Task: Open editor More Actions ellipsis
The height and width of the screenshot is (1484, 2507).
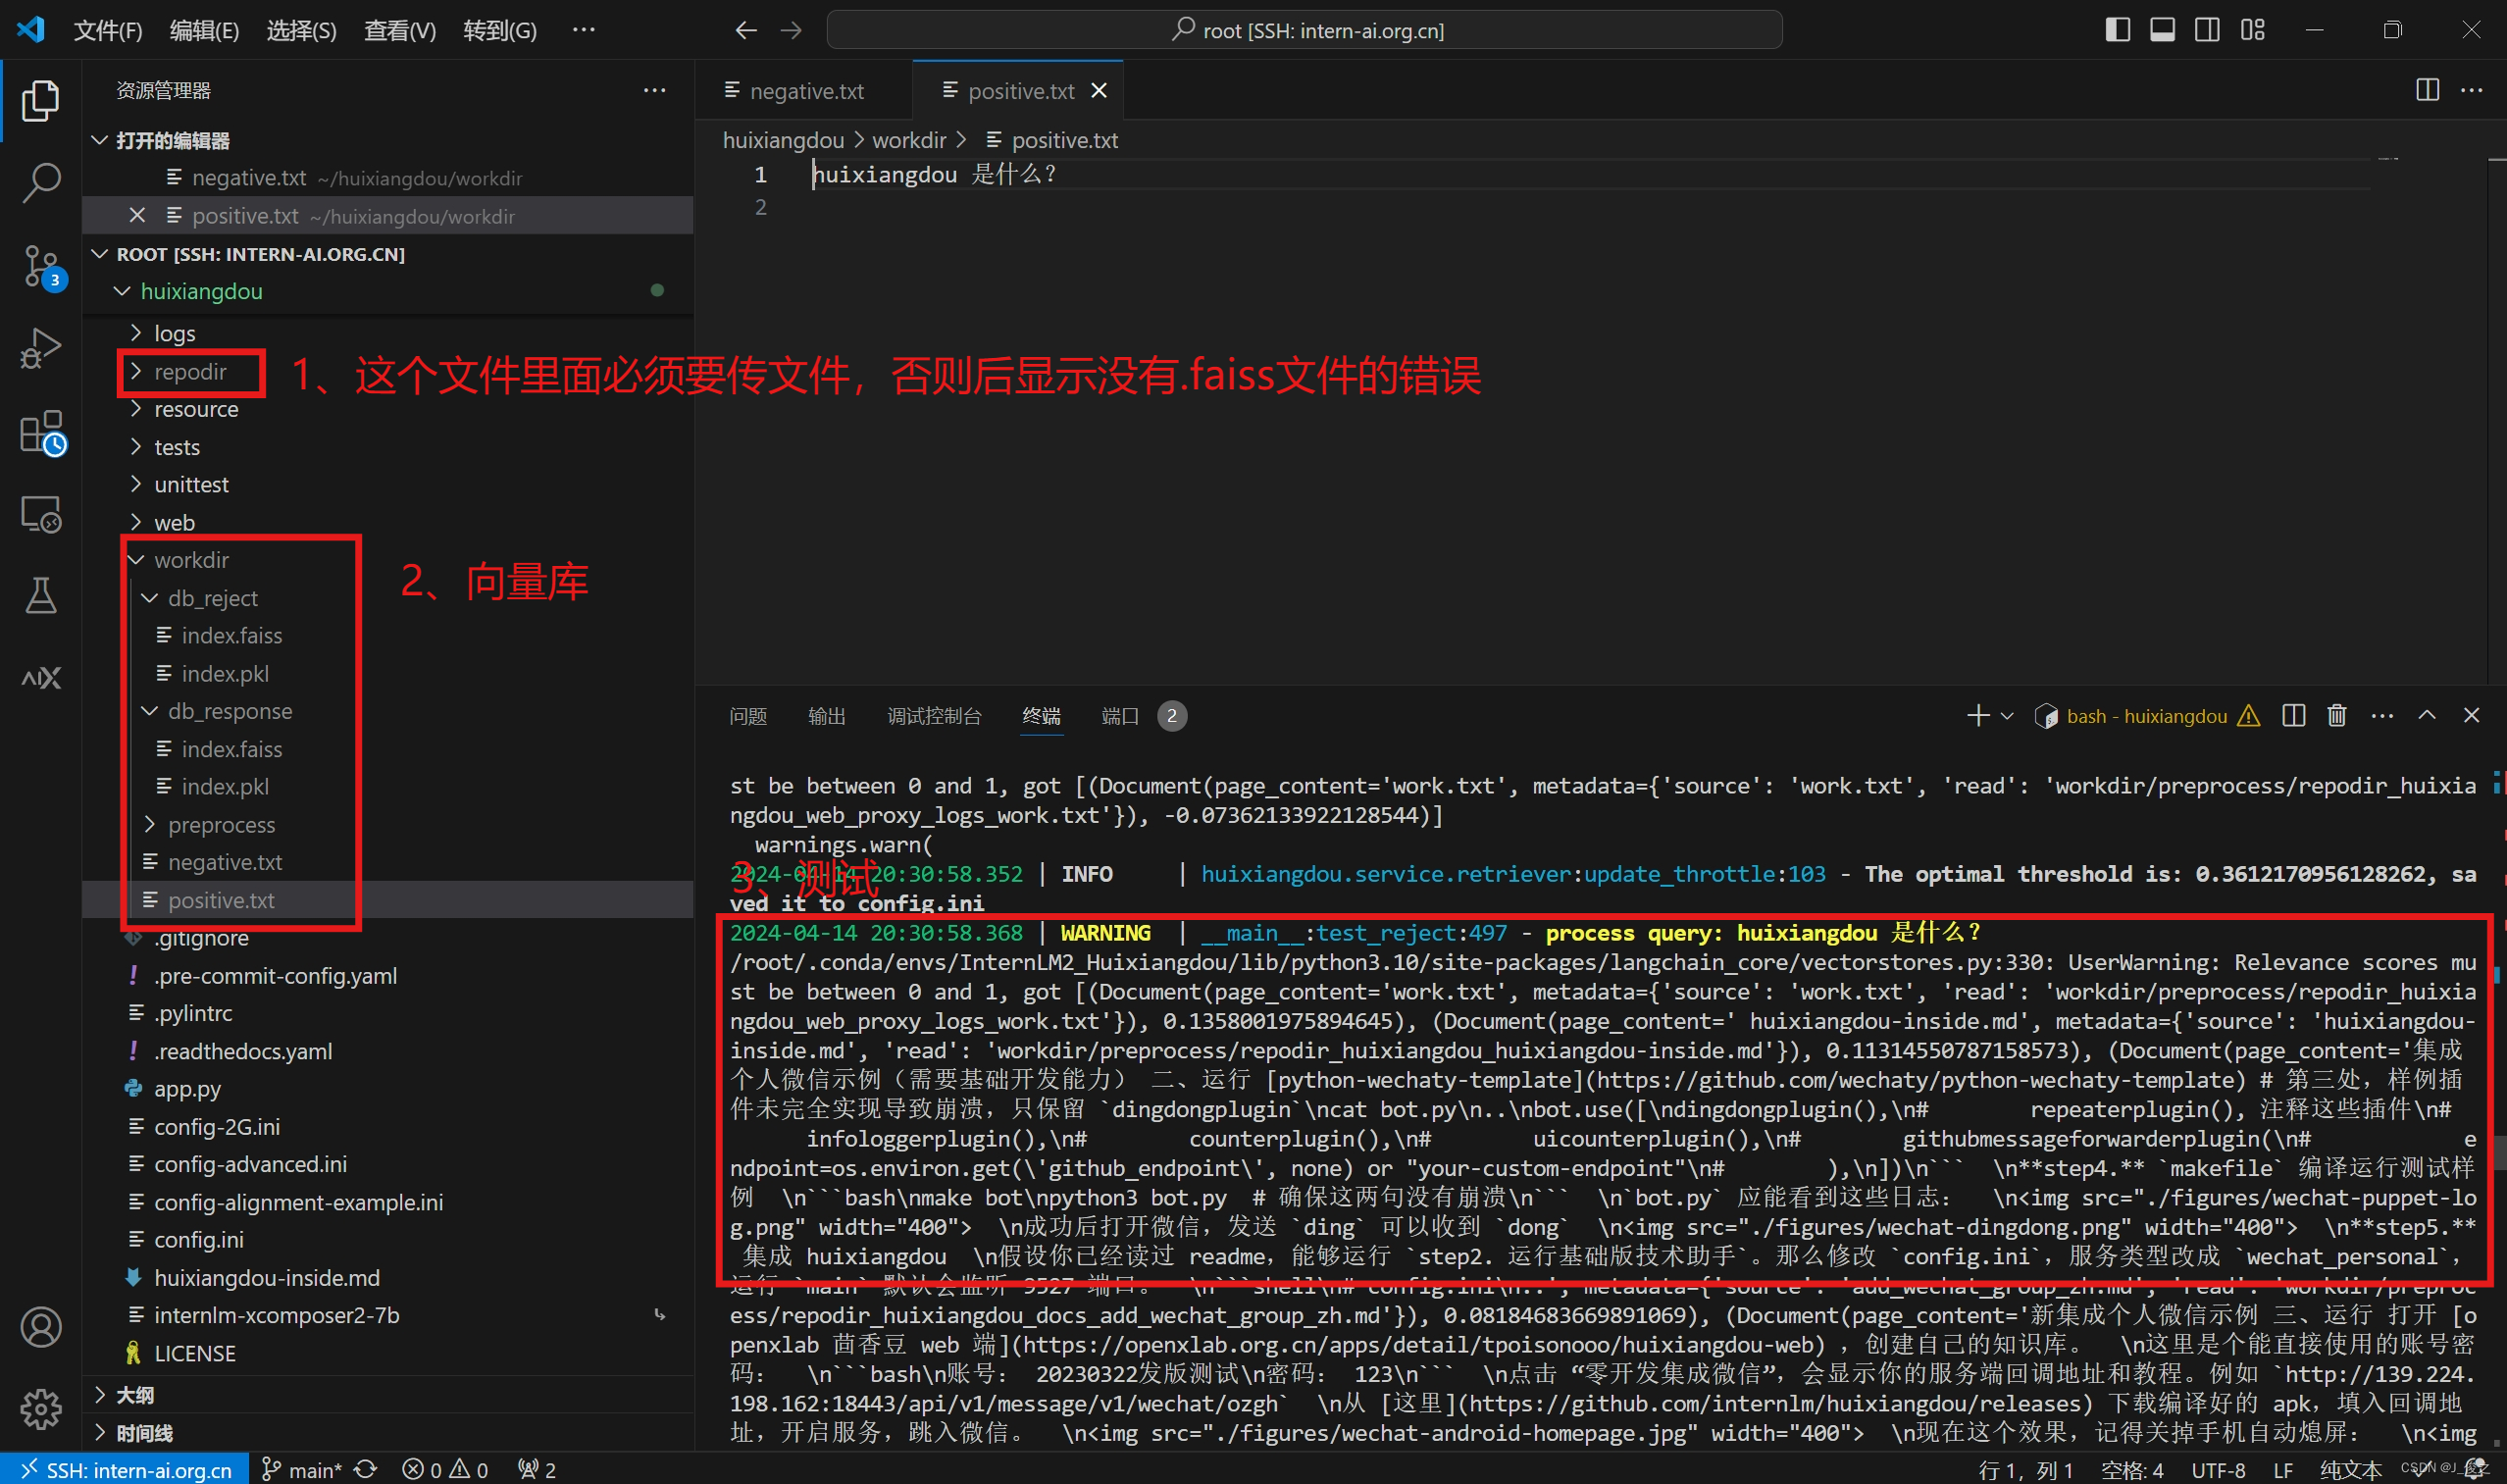Action: 2472,90
